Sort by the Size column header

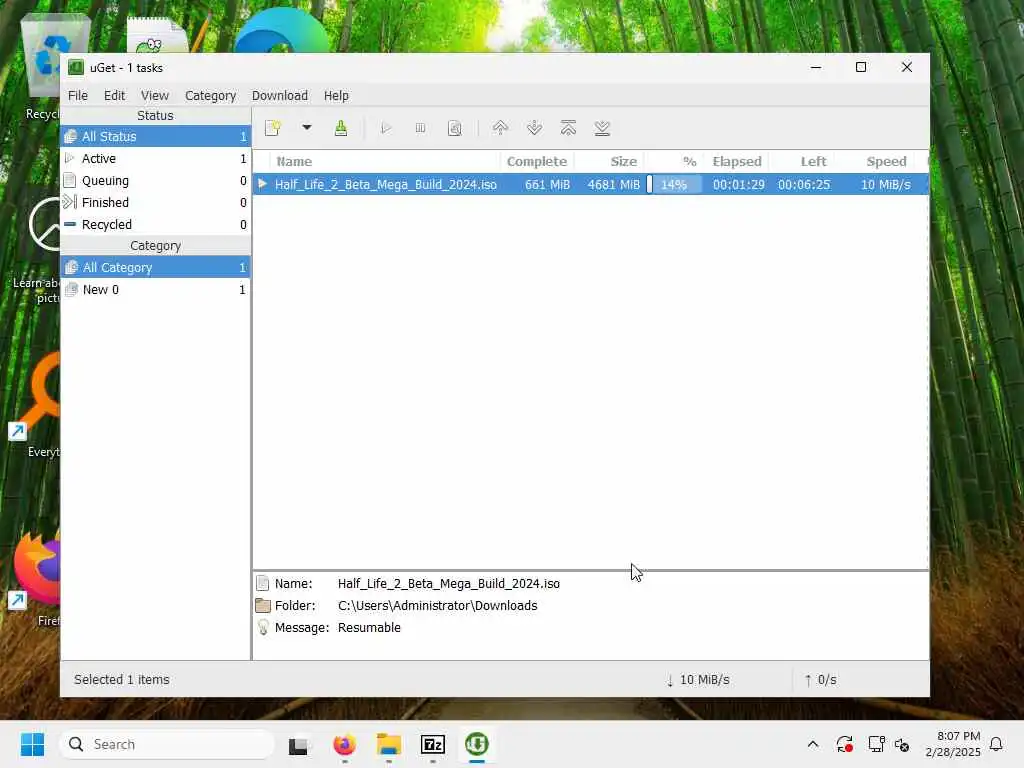pos(609,161)
